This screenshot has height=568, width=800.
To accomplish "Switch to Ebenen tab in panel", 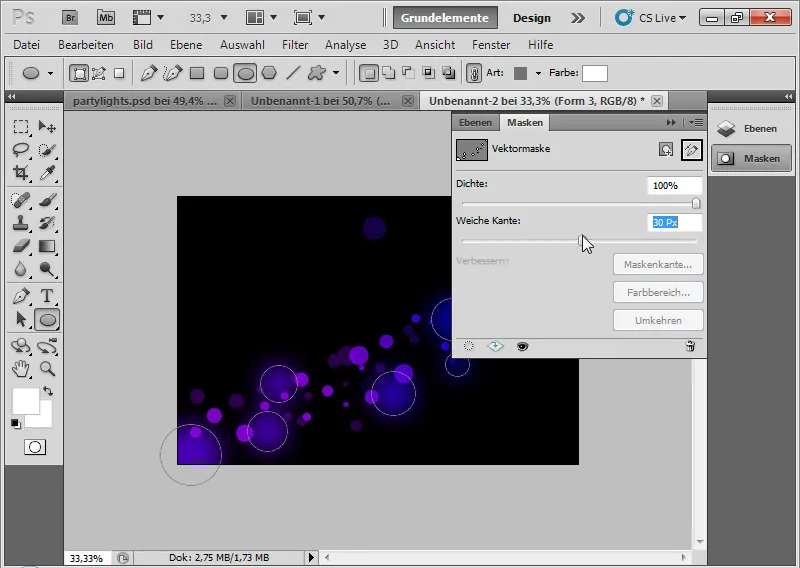I will click(x=475, y=122).
